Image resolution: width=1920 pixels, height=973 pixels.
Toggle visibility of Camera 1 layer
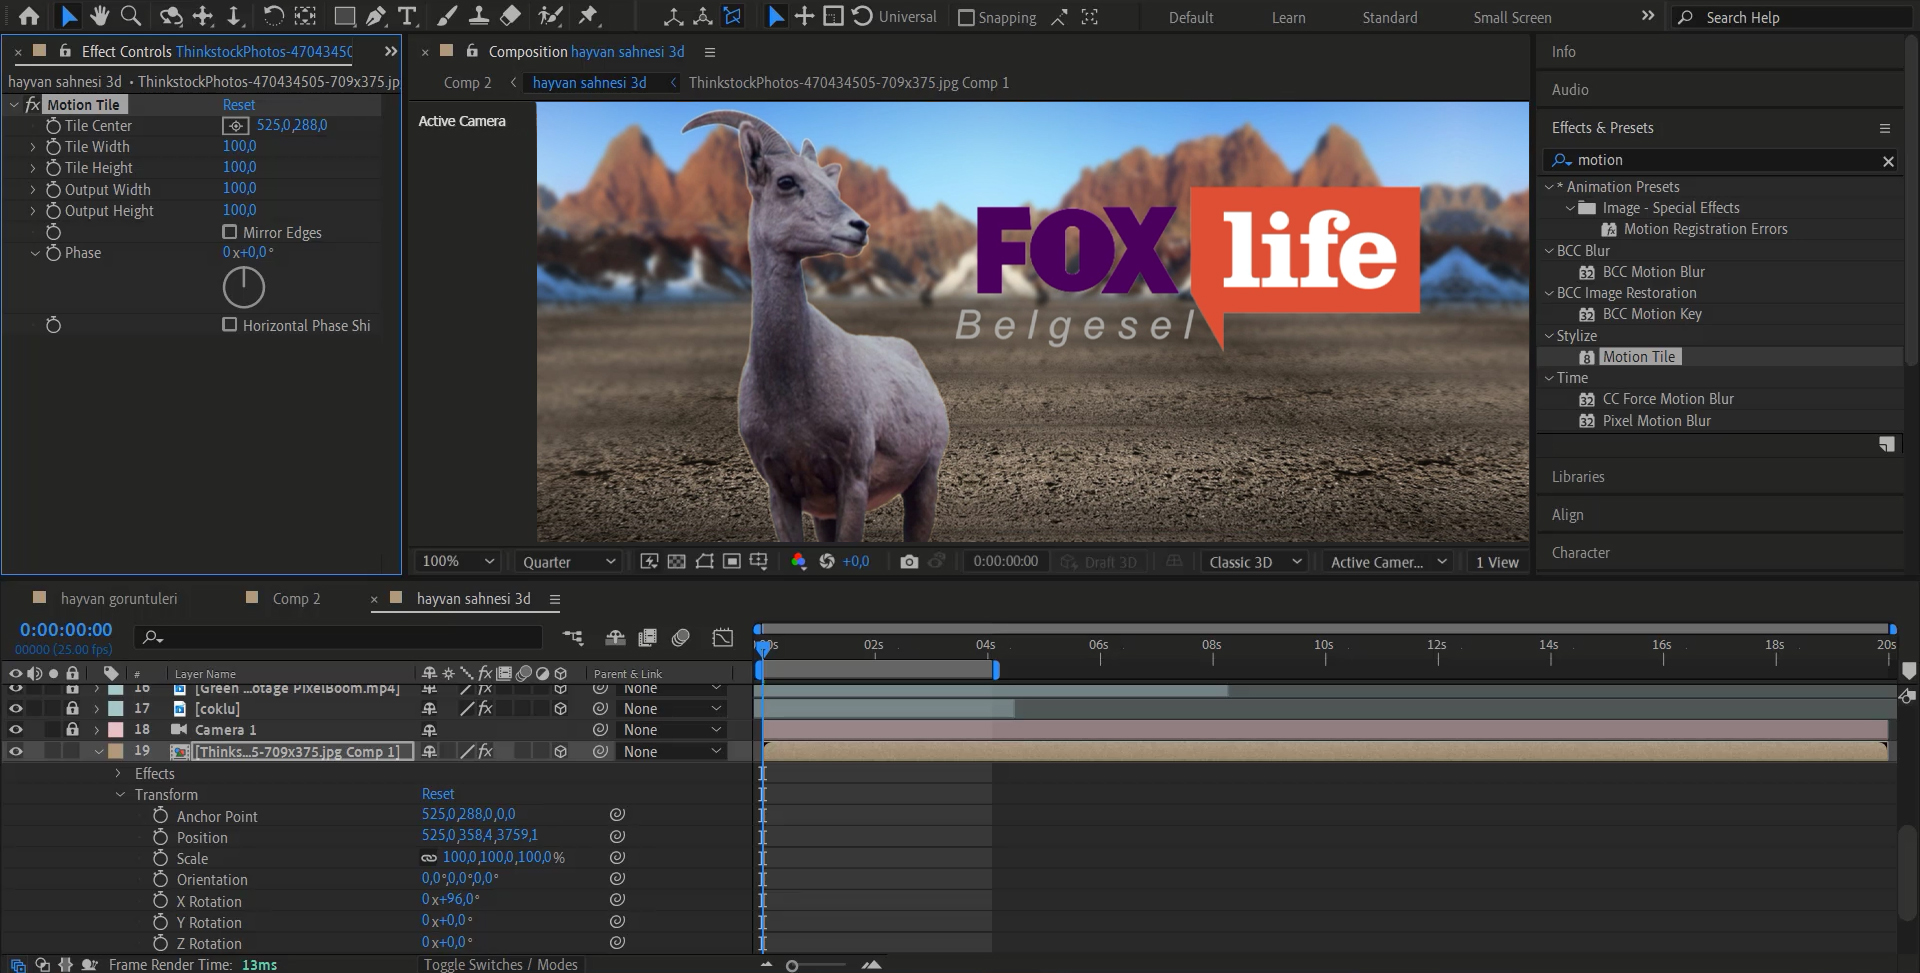[16, 730]
